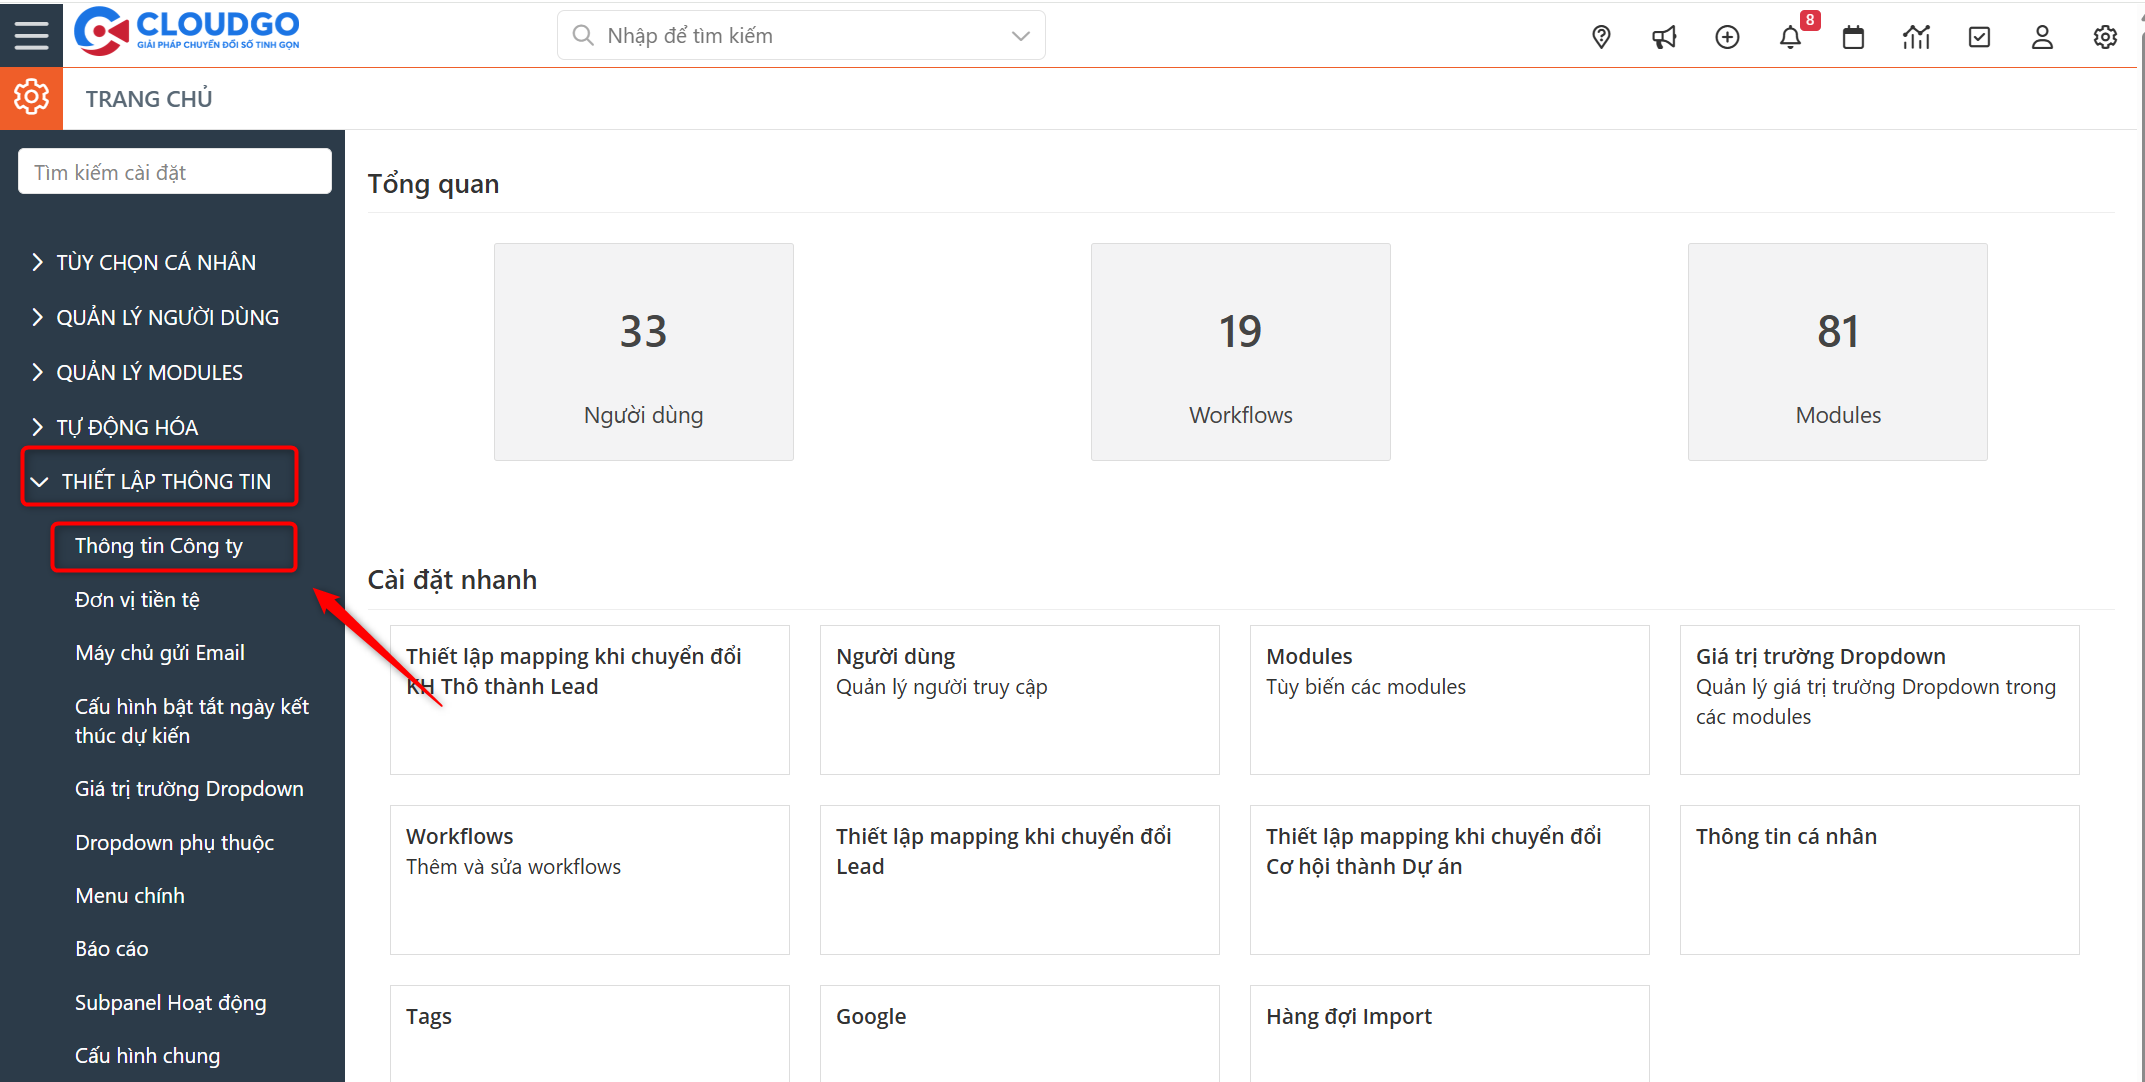Click the 33 Người dùng overview tile

coord(643,352)
